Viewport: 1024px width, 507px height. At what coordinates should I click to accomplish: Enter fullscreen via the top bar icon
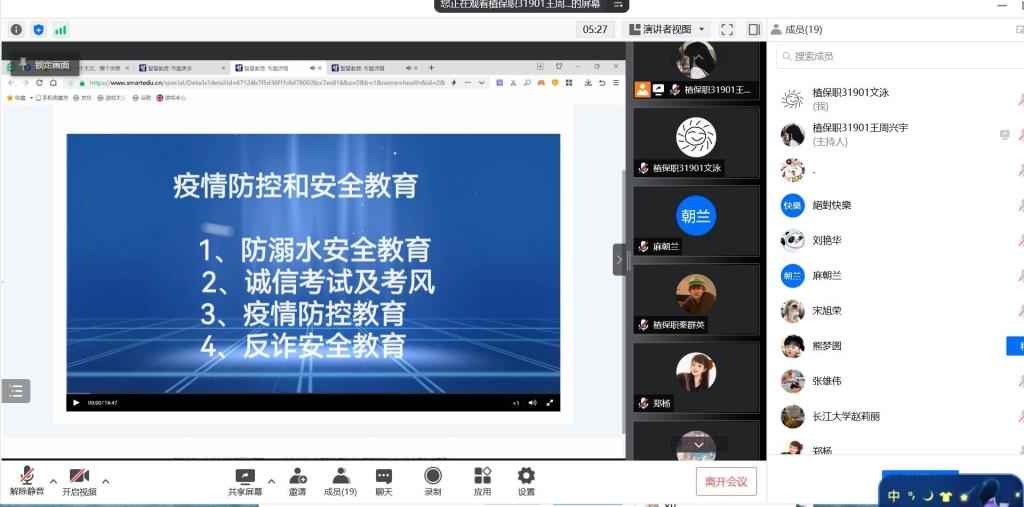[727, 30]
